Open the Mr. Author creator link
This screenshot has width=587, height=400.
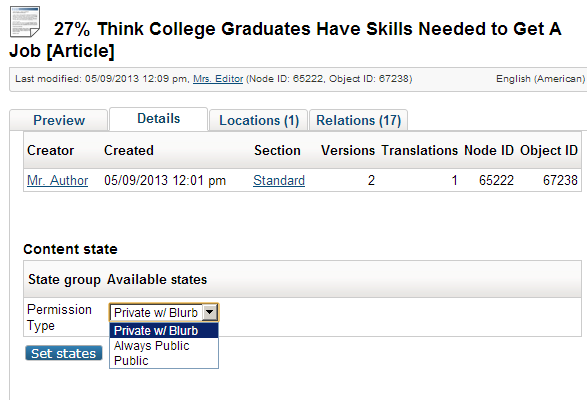[x=57, y=181]
